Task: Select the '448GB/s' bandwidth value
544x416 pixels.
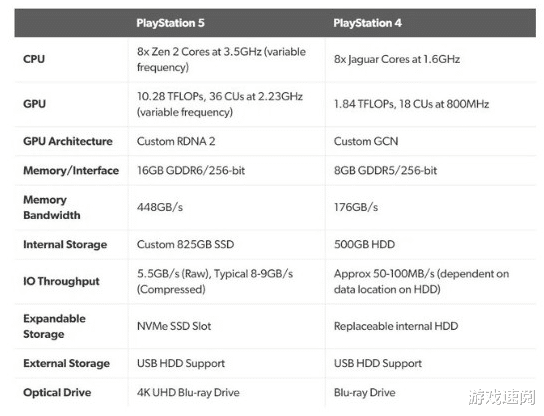Action: click(160, 207)
